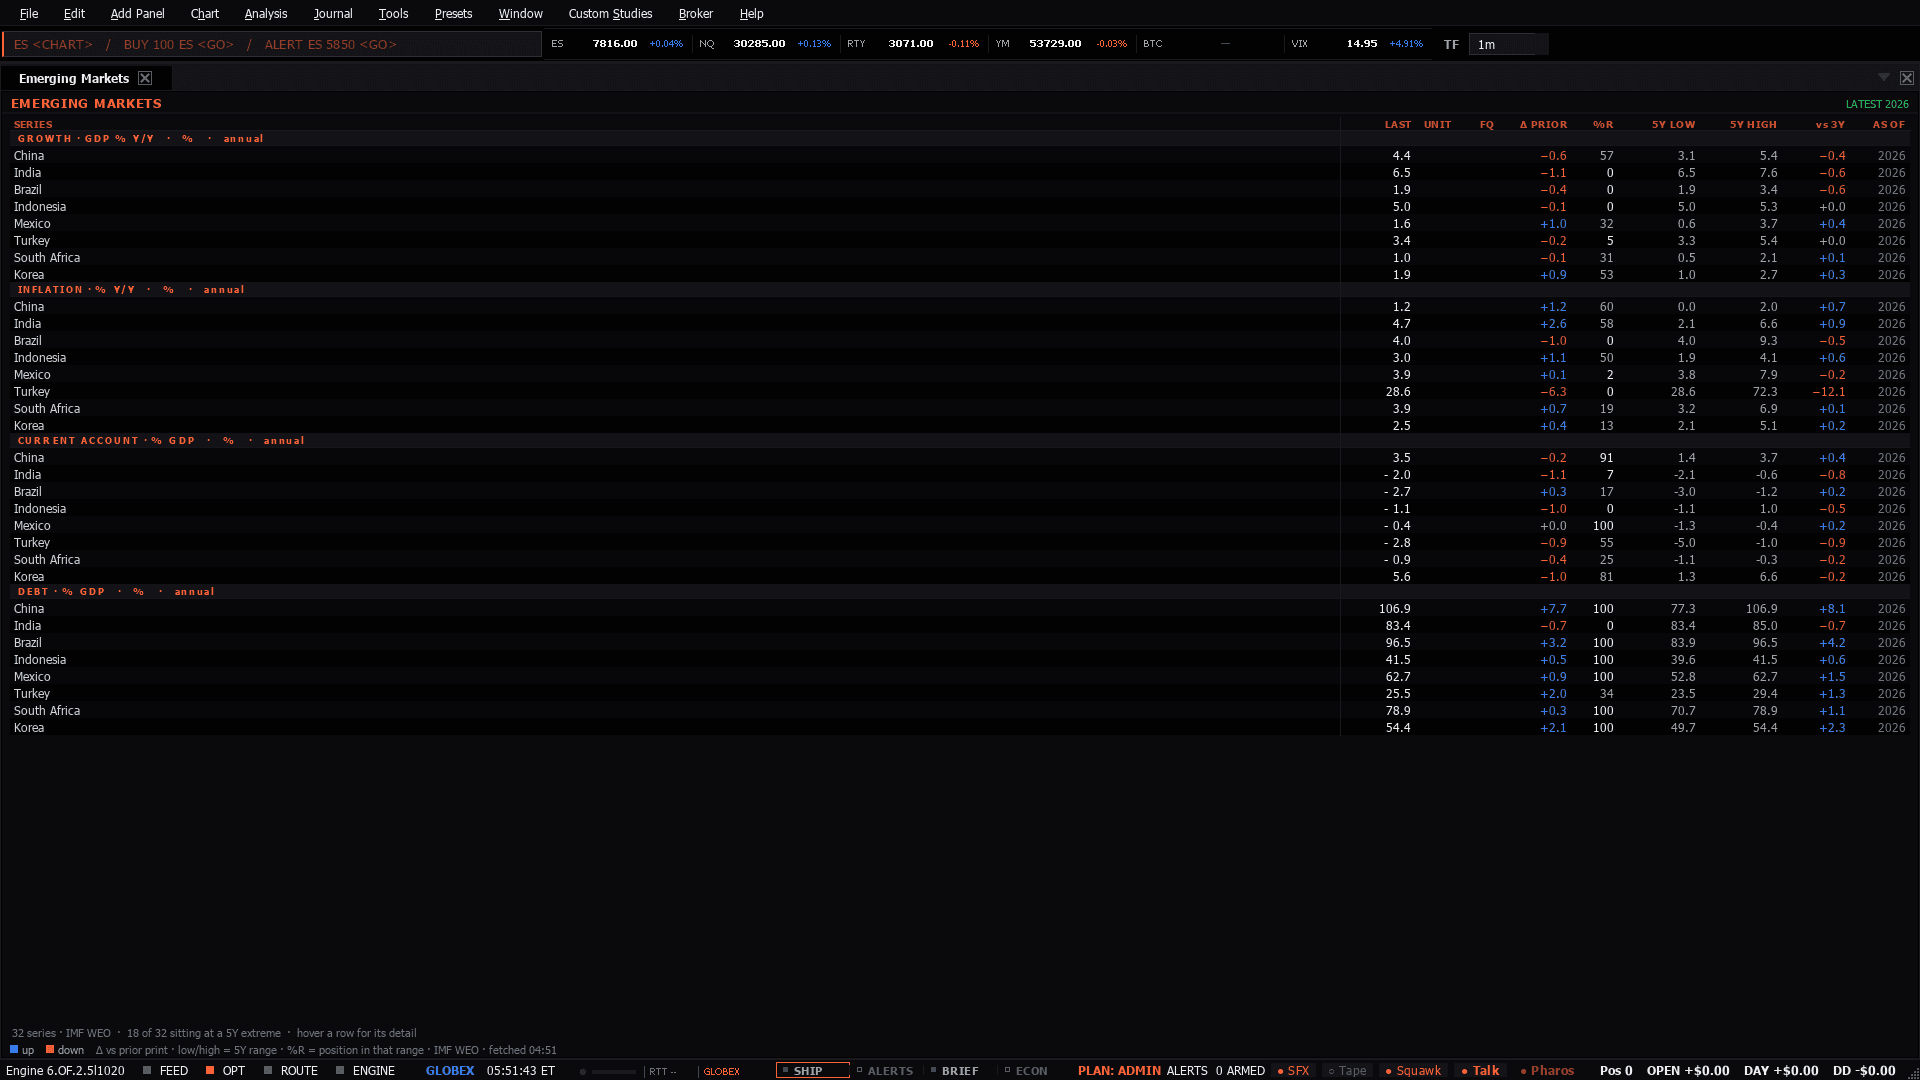Toggle the SHIP button in status bar
This screenshot has height=1080, width=1920.
click(x=812, y=1070)
